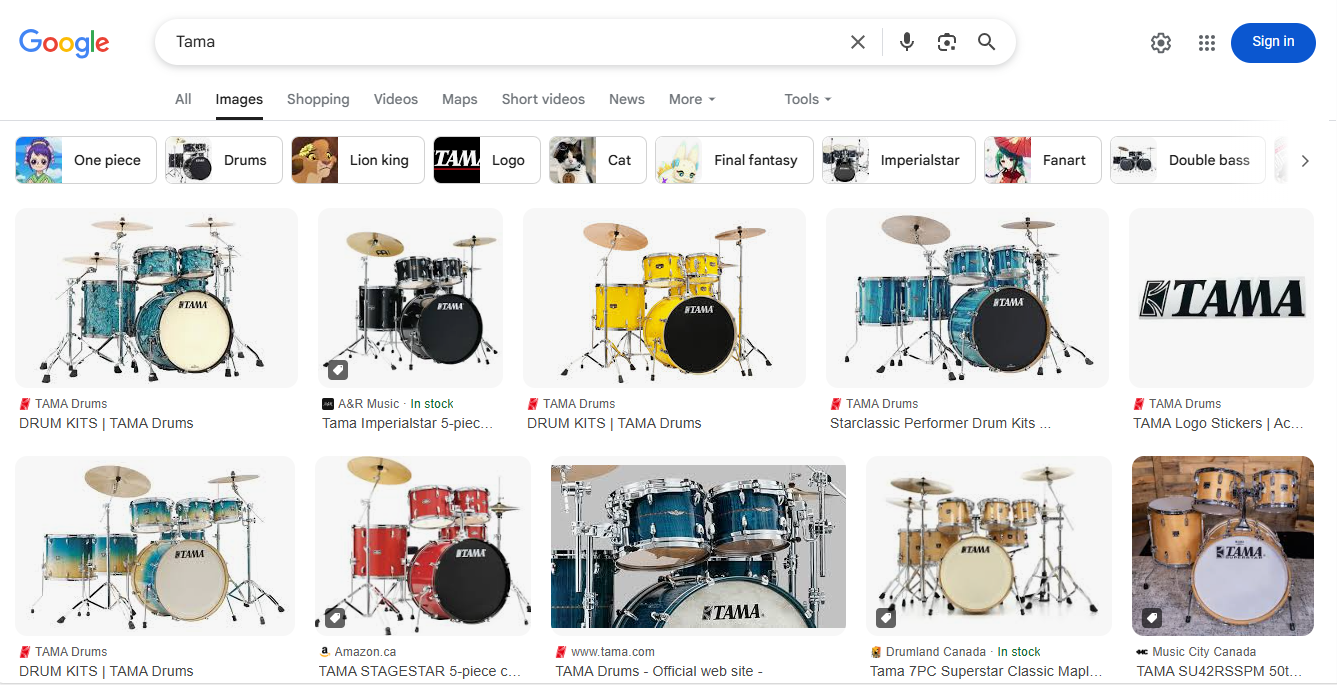Switch to the All tab
1337x685 pixels.
183,99
